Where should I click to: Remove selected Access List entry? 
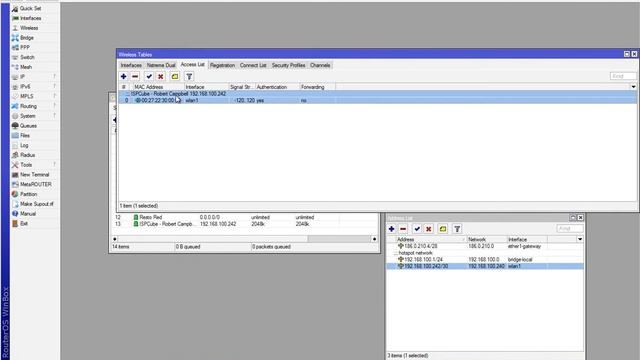pos(135,76)
